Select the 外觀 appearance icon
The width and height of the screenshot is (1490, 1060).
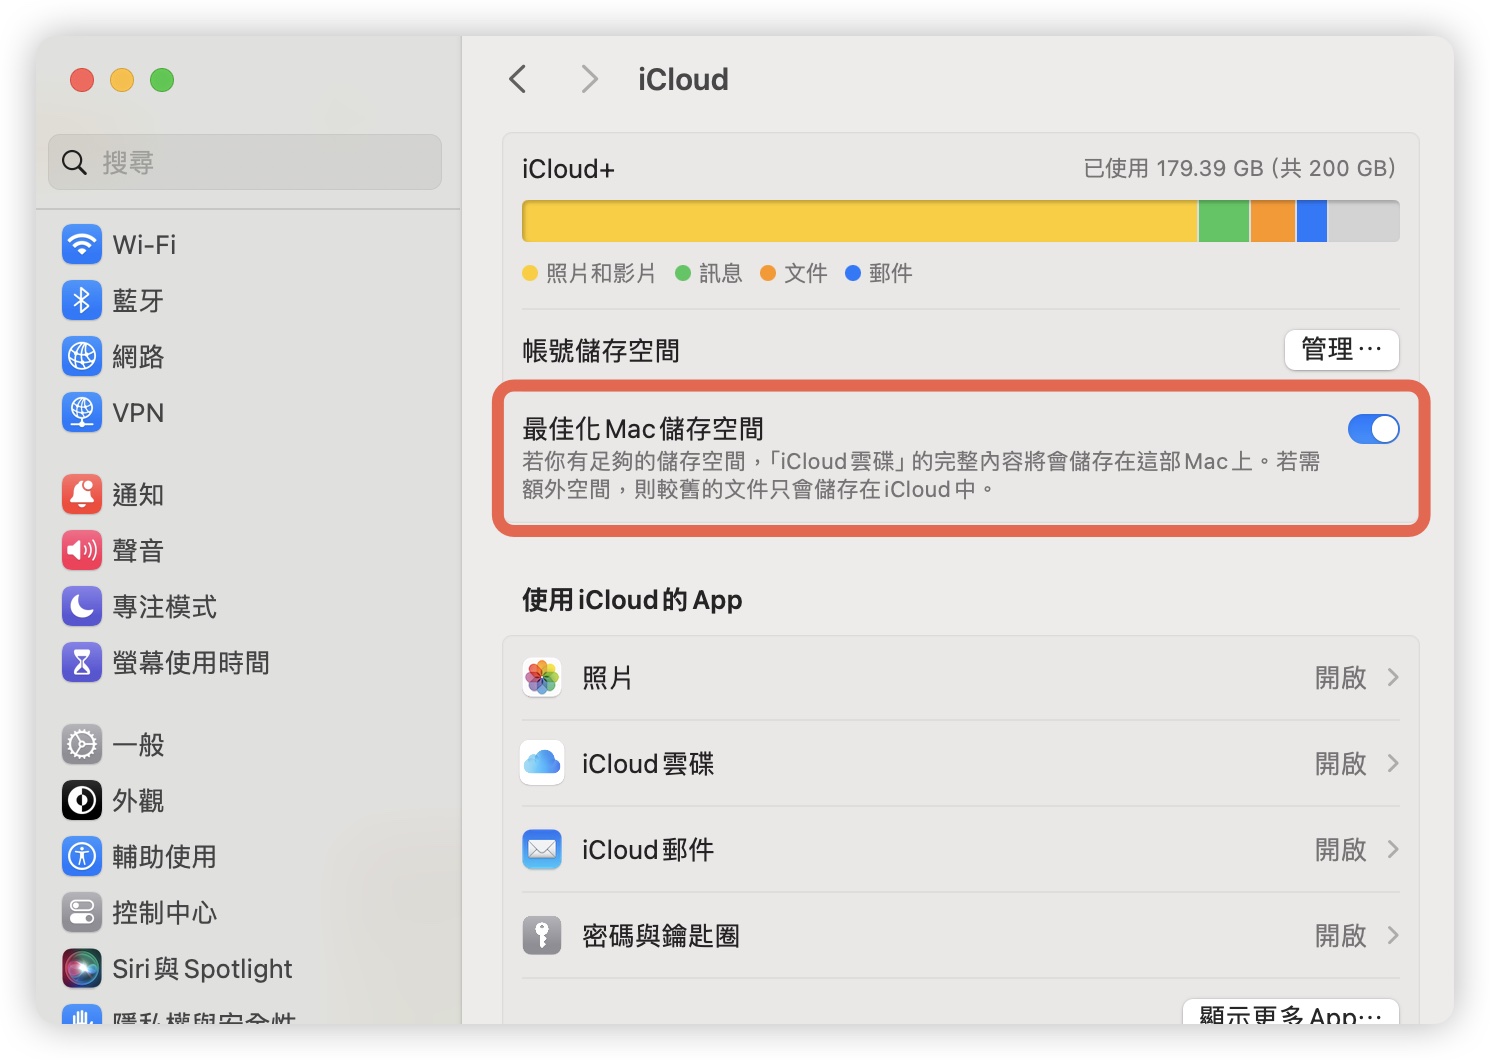point(82,800)
